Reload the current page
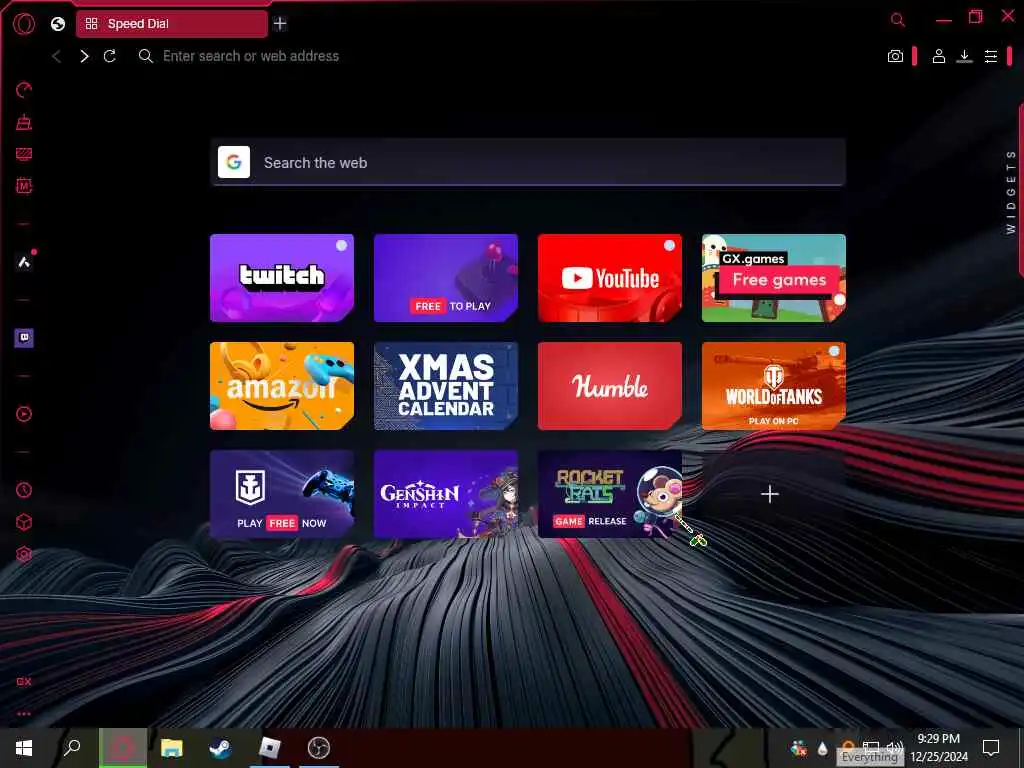Screen dimensions: 1024x768 (x=110, y=56)
